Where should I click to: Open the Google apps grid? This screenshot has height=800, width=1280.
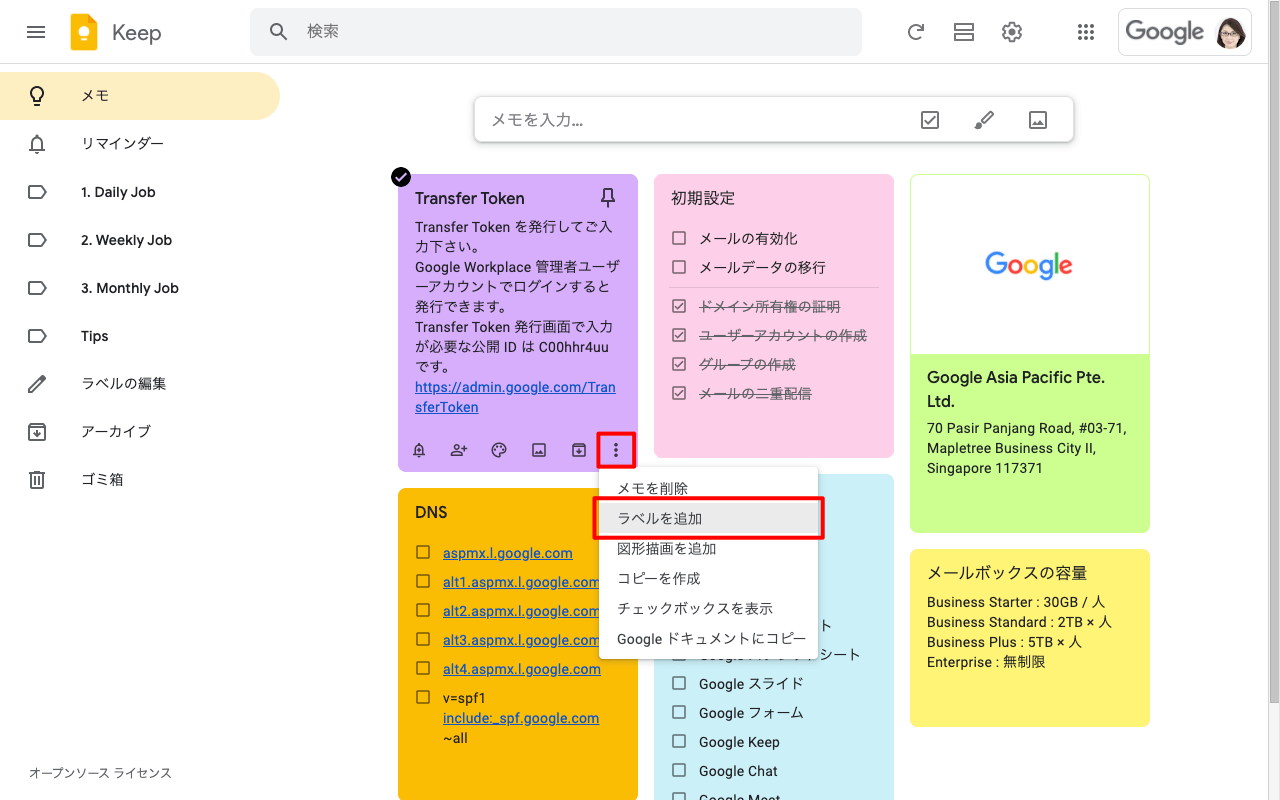pyautogui.click(x=1086, y=32)
